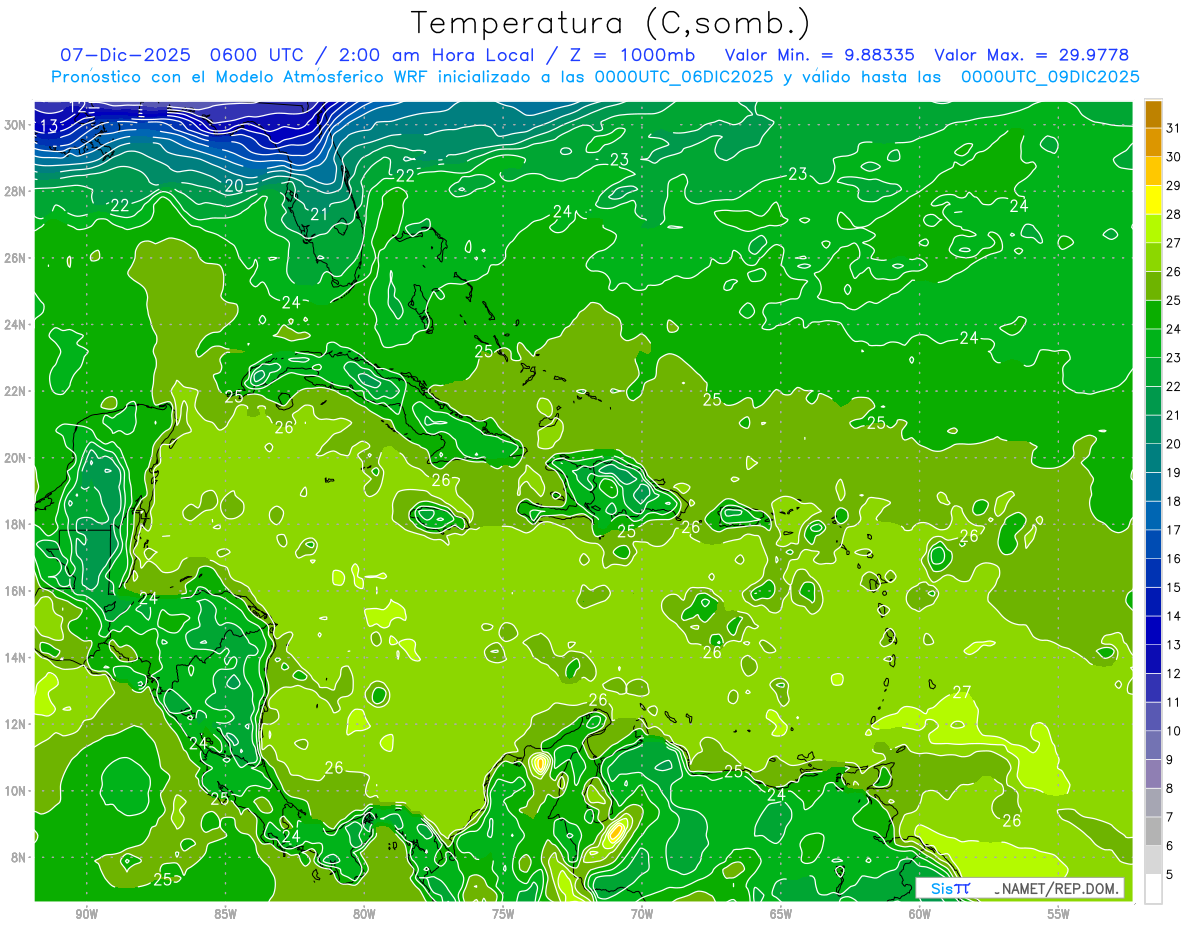
Task: Click the '21' contour label over Florida
Action: pyautogui.click(x=319, y=214)
